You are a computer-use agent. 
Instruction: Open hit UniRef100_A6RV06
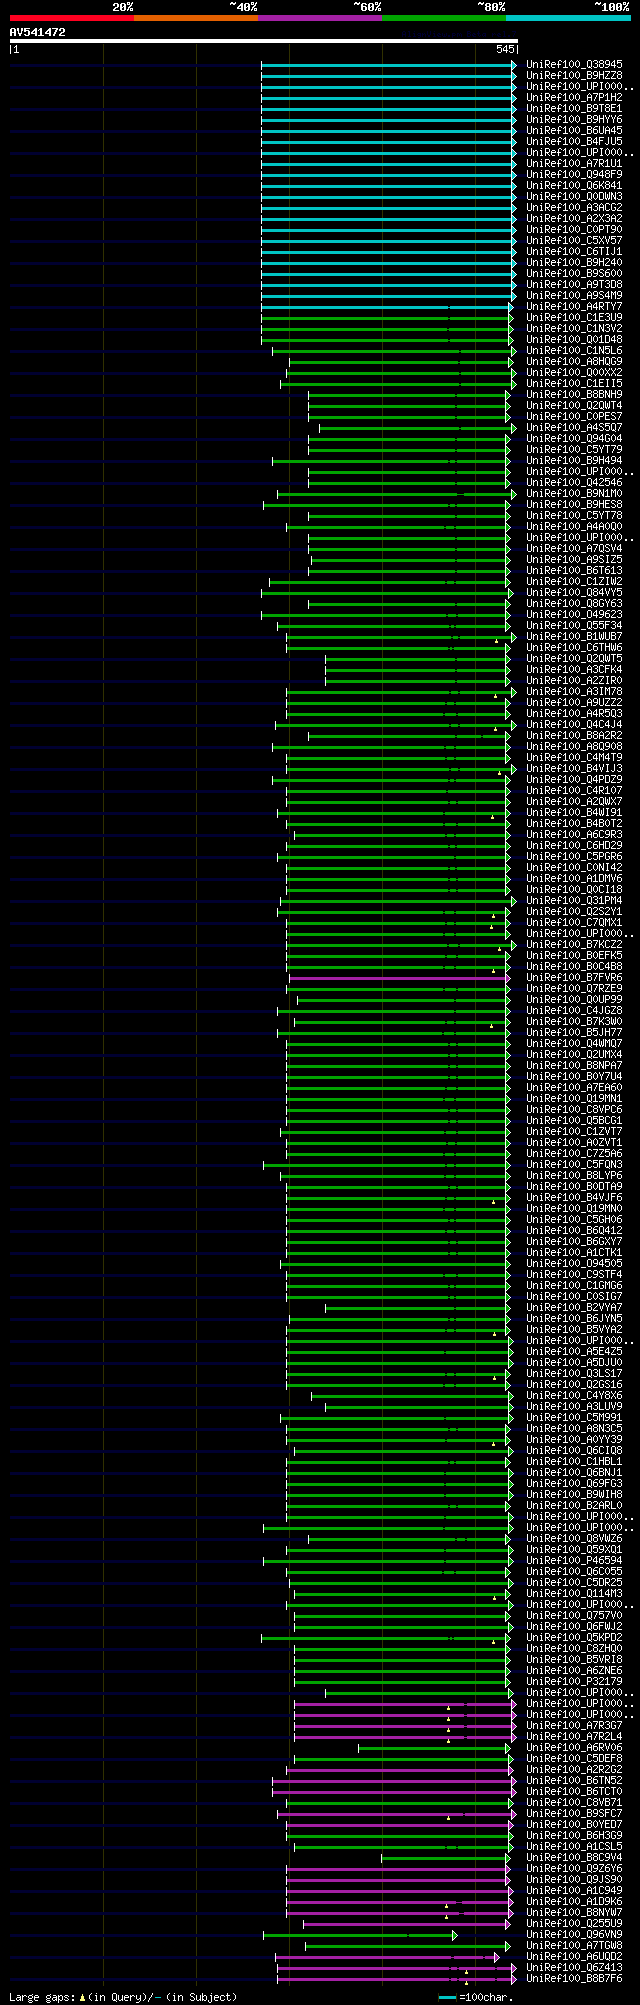[x=575, y=1748]
